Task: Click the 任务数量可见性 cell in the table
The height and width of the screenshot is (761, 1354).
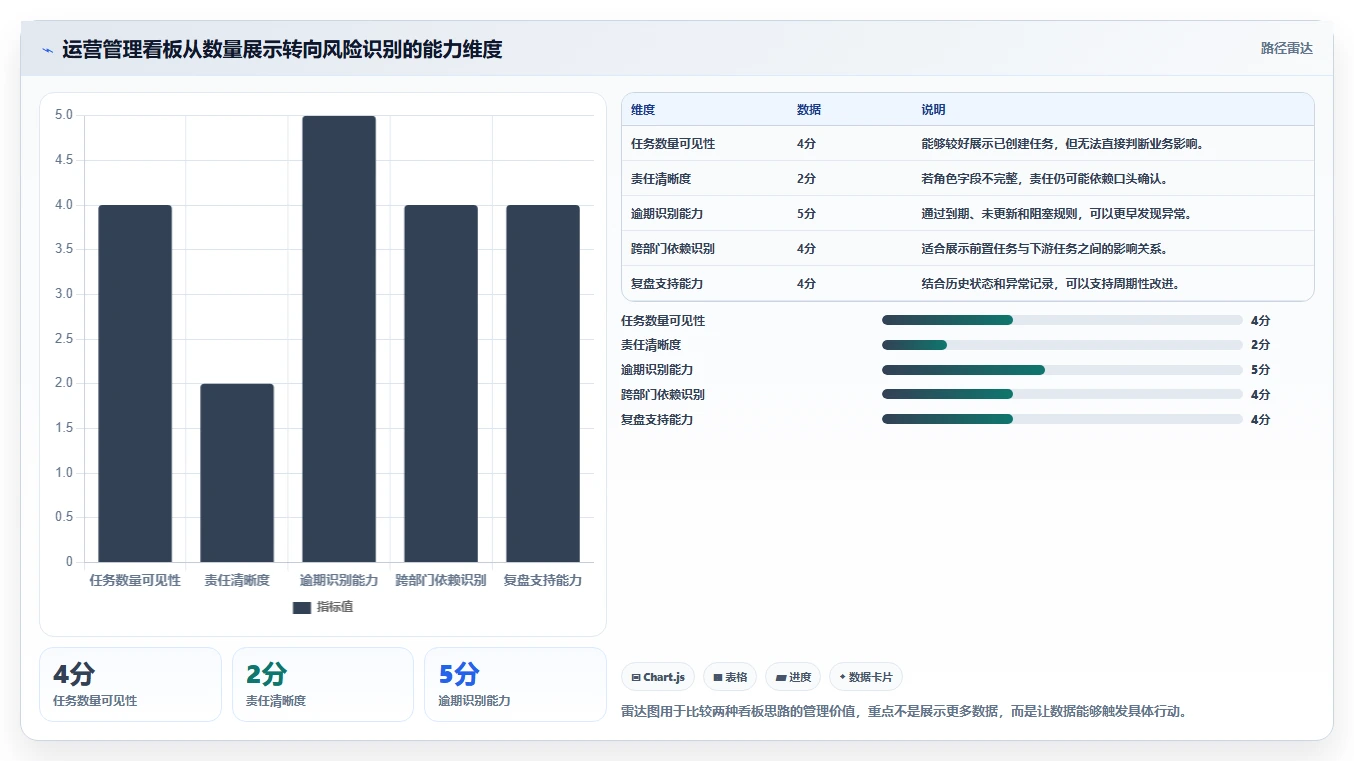Action: click(673, 144)
